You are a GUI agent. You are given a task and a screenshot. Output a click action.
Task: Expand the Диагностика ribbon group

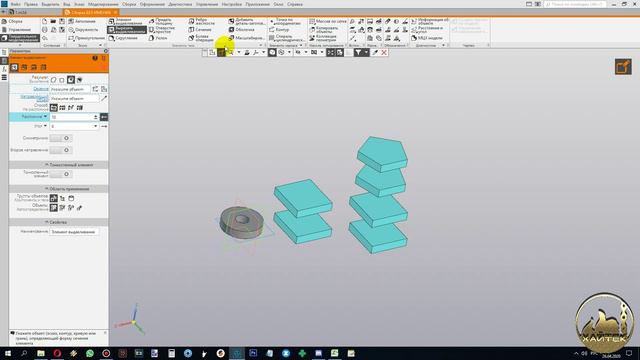click(x=444, y=45)
